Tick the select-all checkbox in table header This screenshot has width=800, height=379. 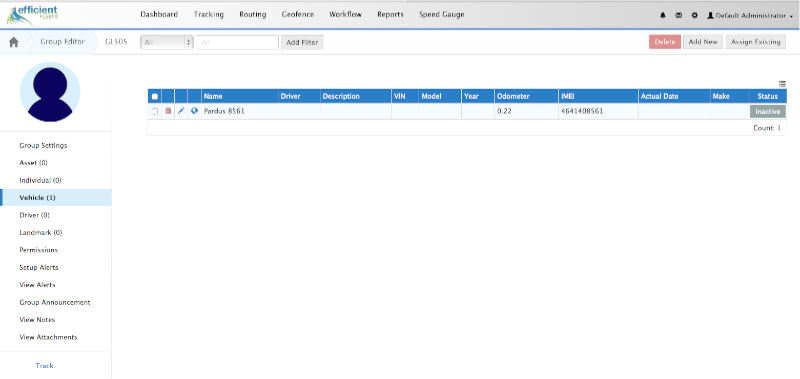(x=155, y=96)
